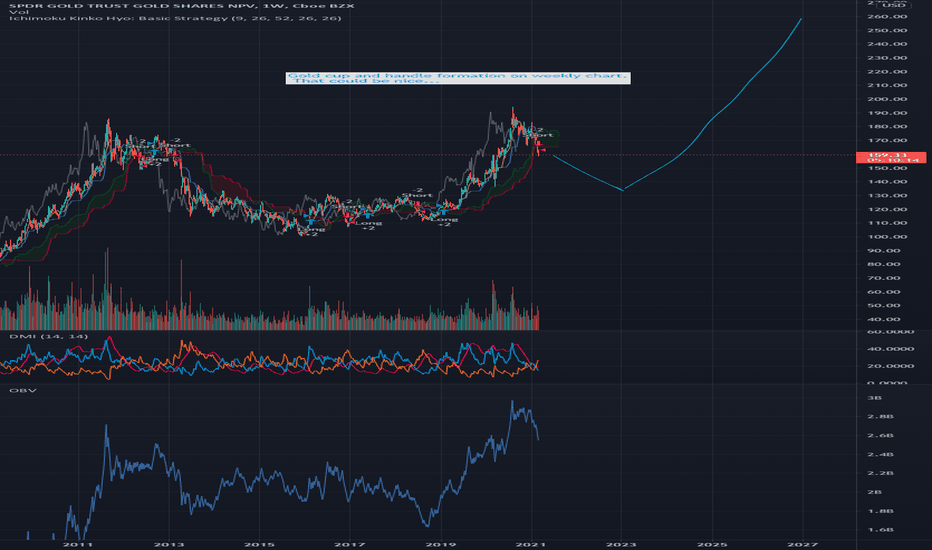Click the 250.00 price axis label

(887, 30)
